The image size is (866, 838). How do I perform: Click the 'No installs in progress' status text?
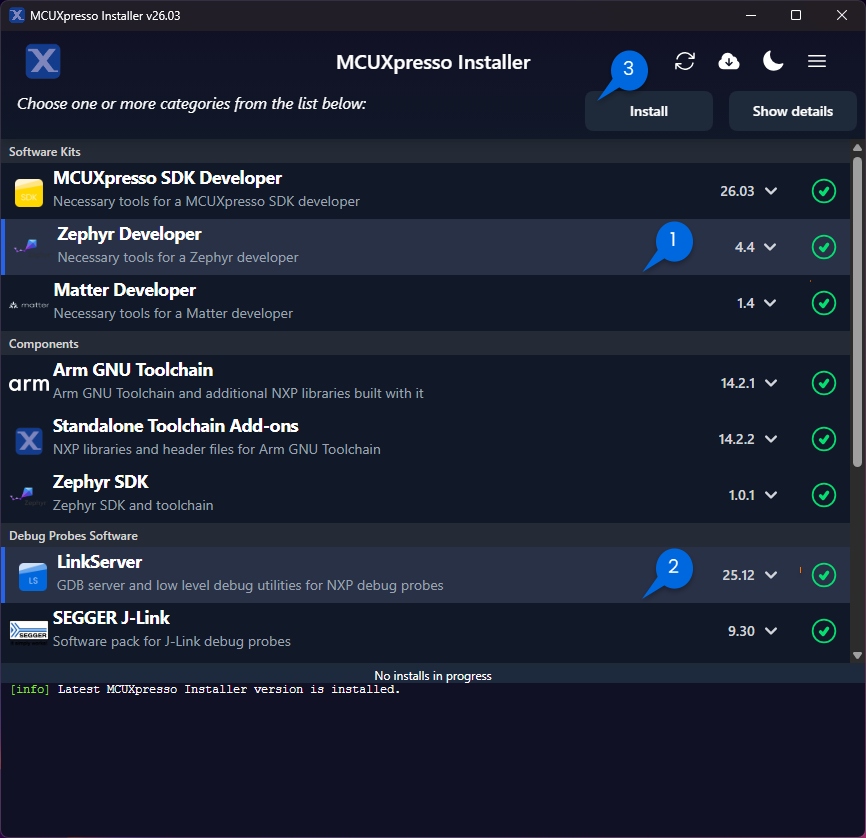[x=433, y=676]
